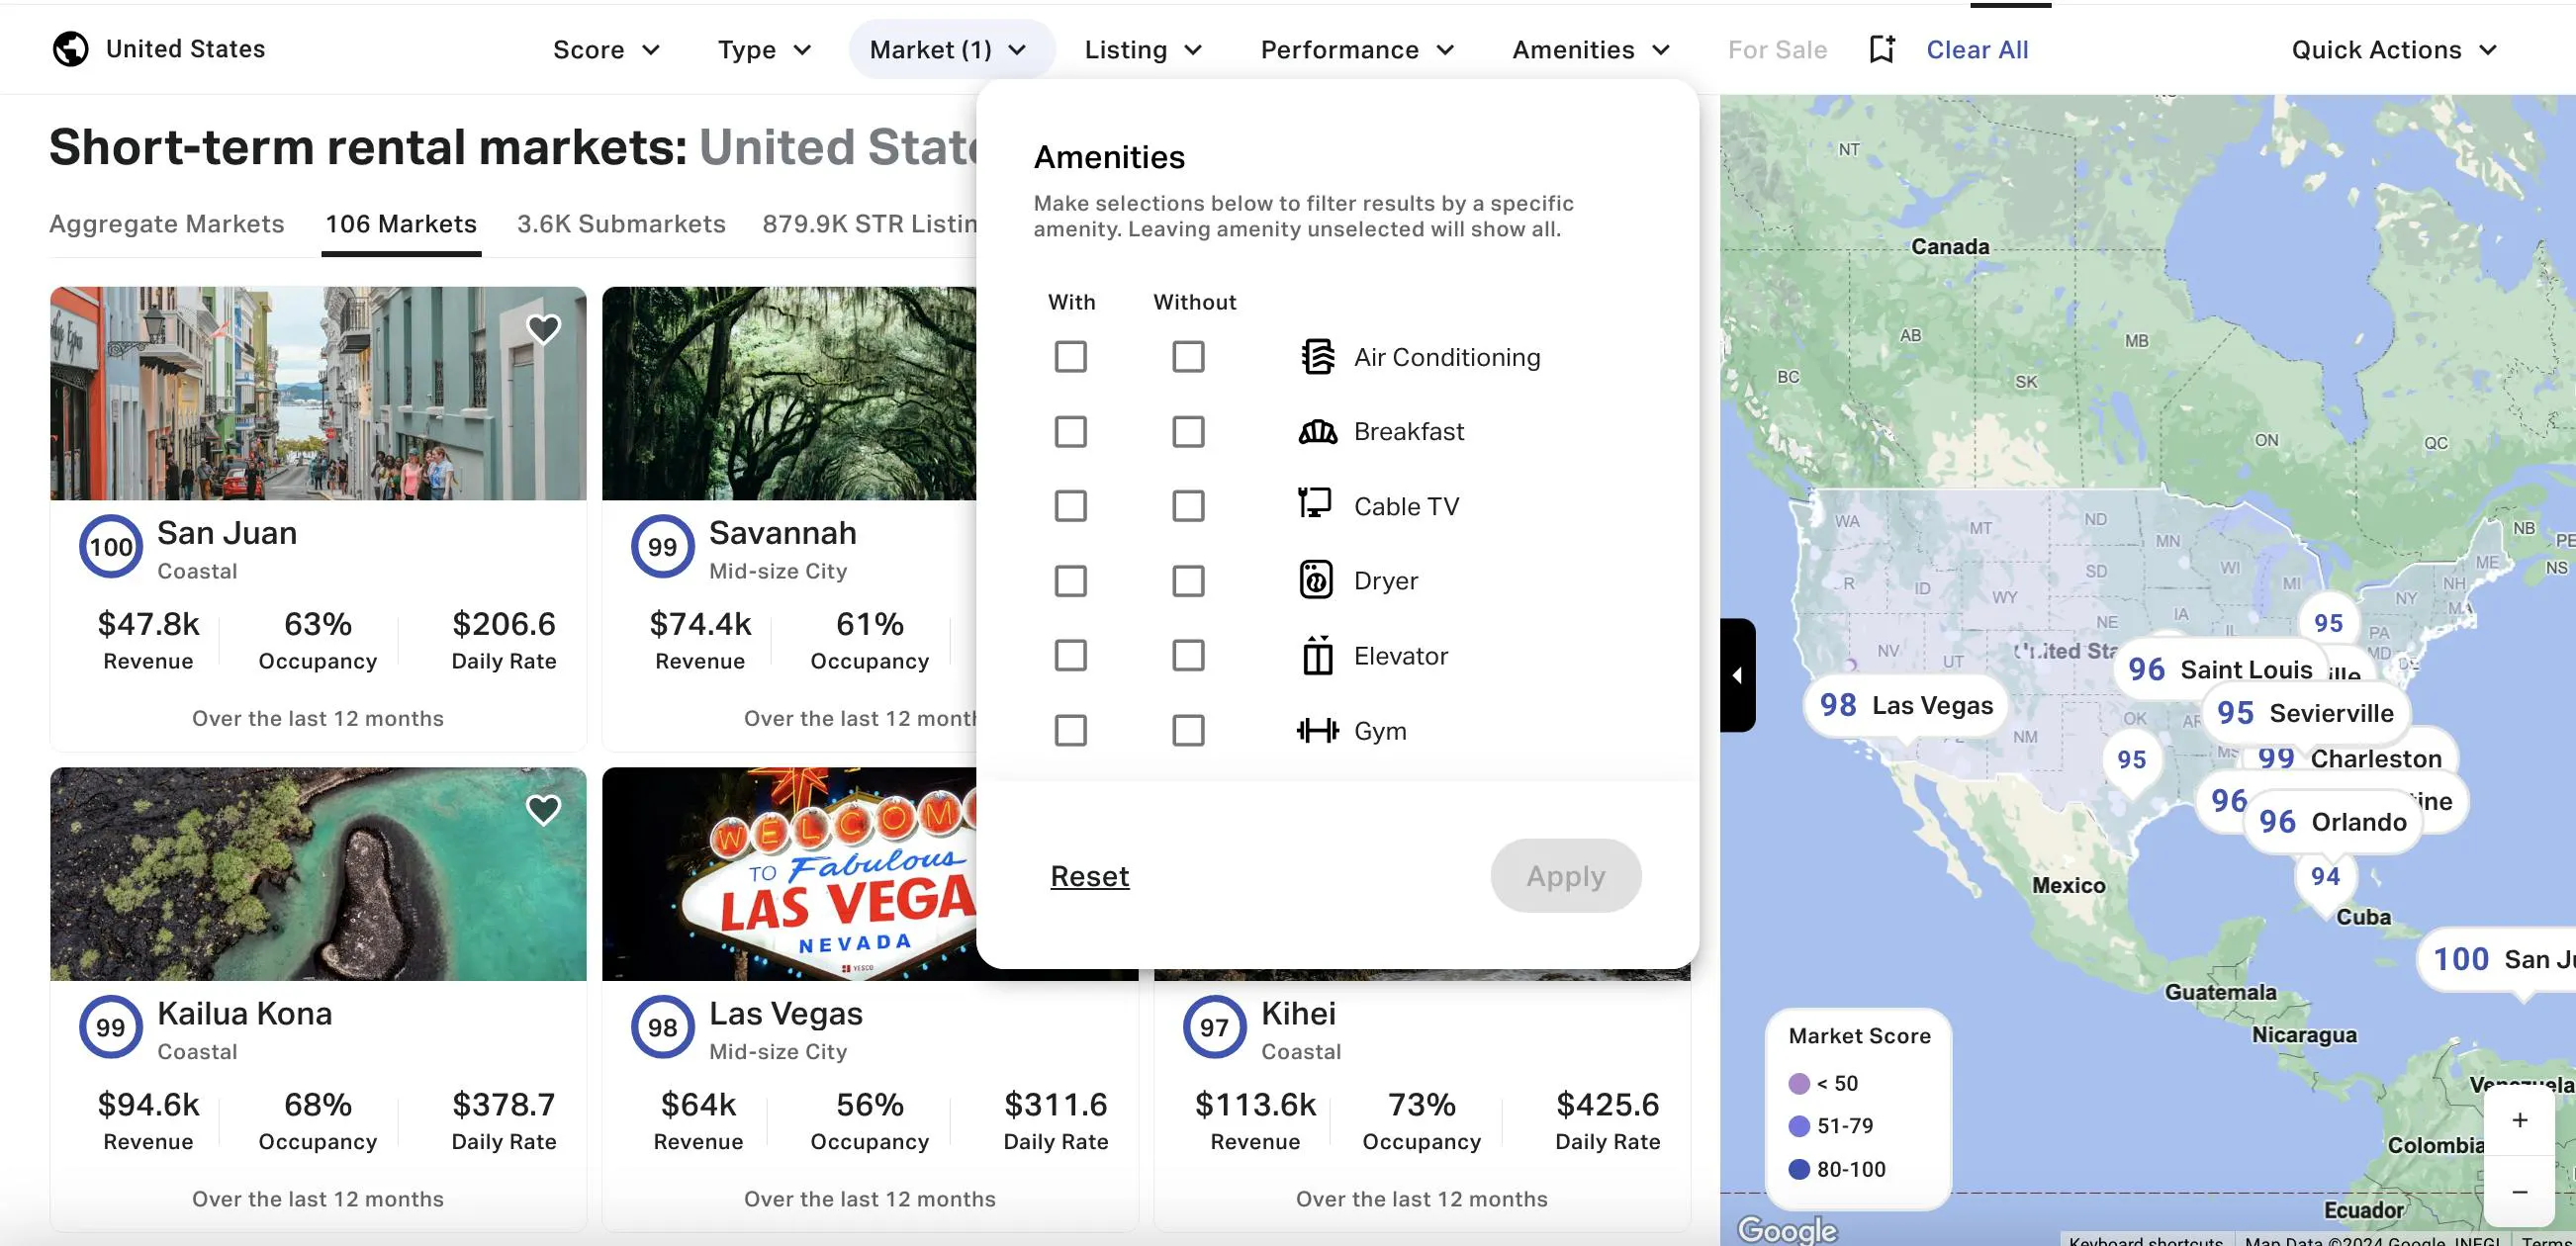Select the 106 Markets tab
This screenshot has width=2576, height=1246.
tap(401, 224)
